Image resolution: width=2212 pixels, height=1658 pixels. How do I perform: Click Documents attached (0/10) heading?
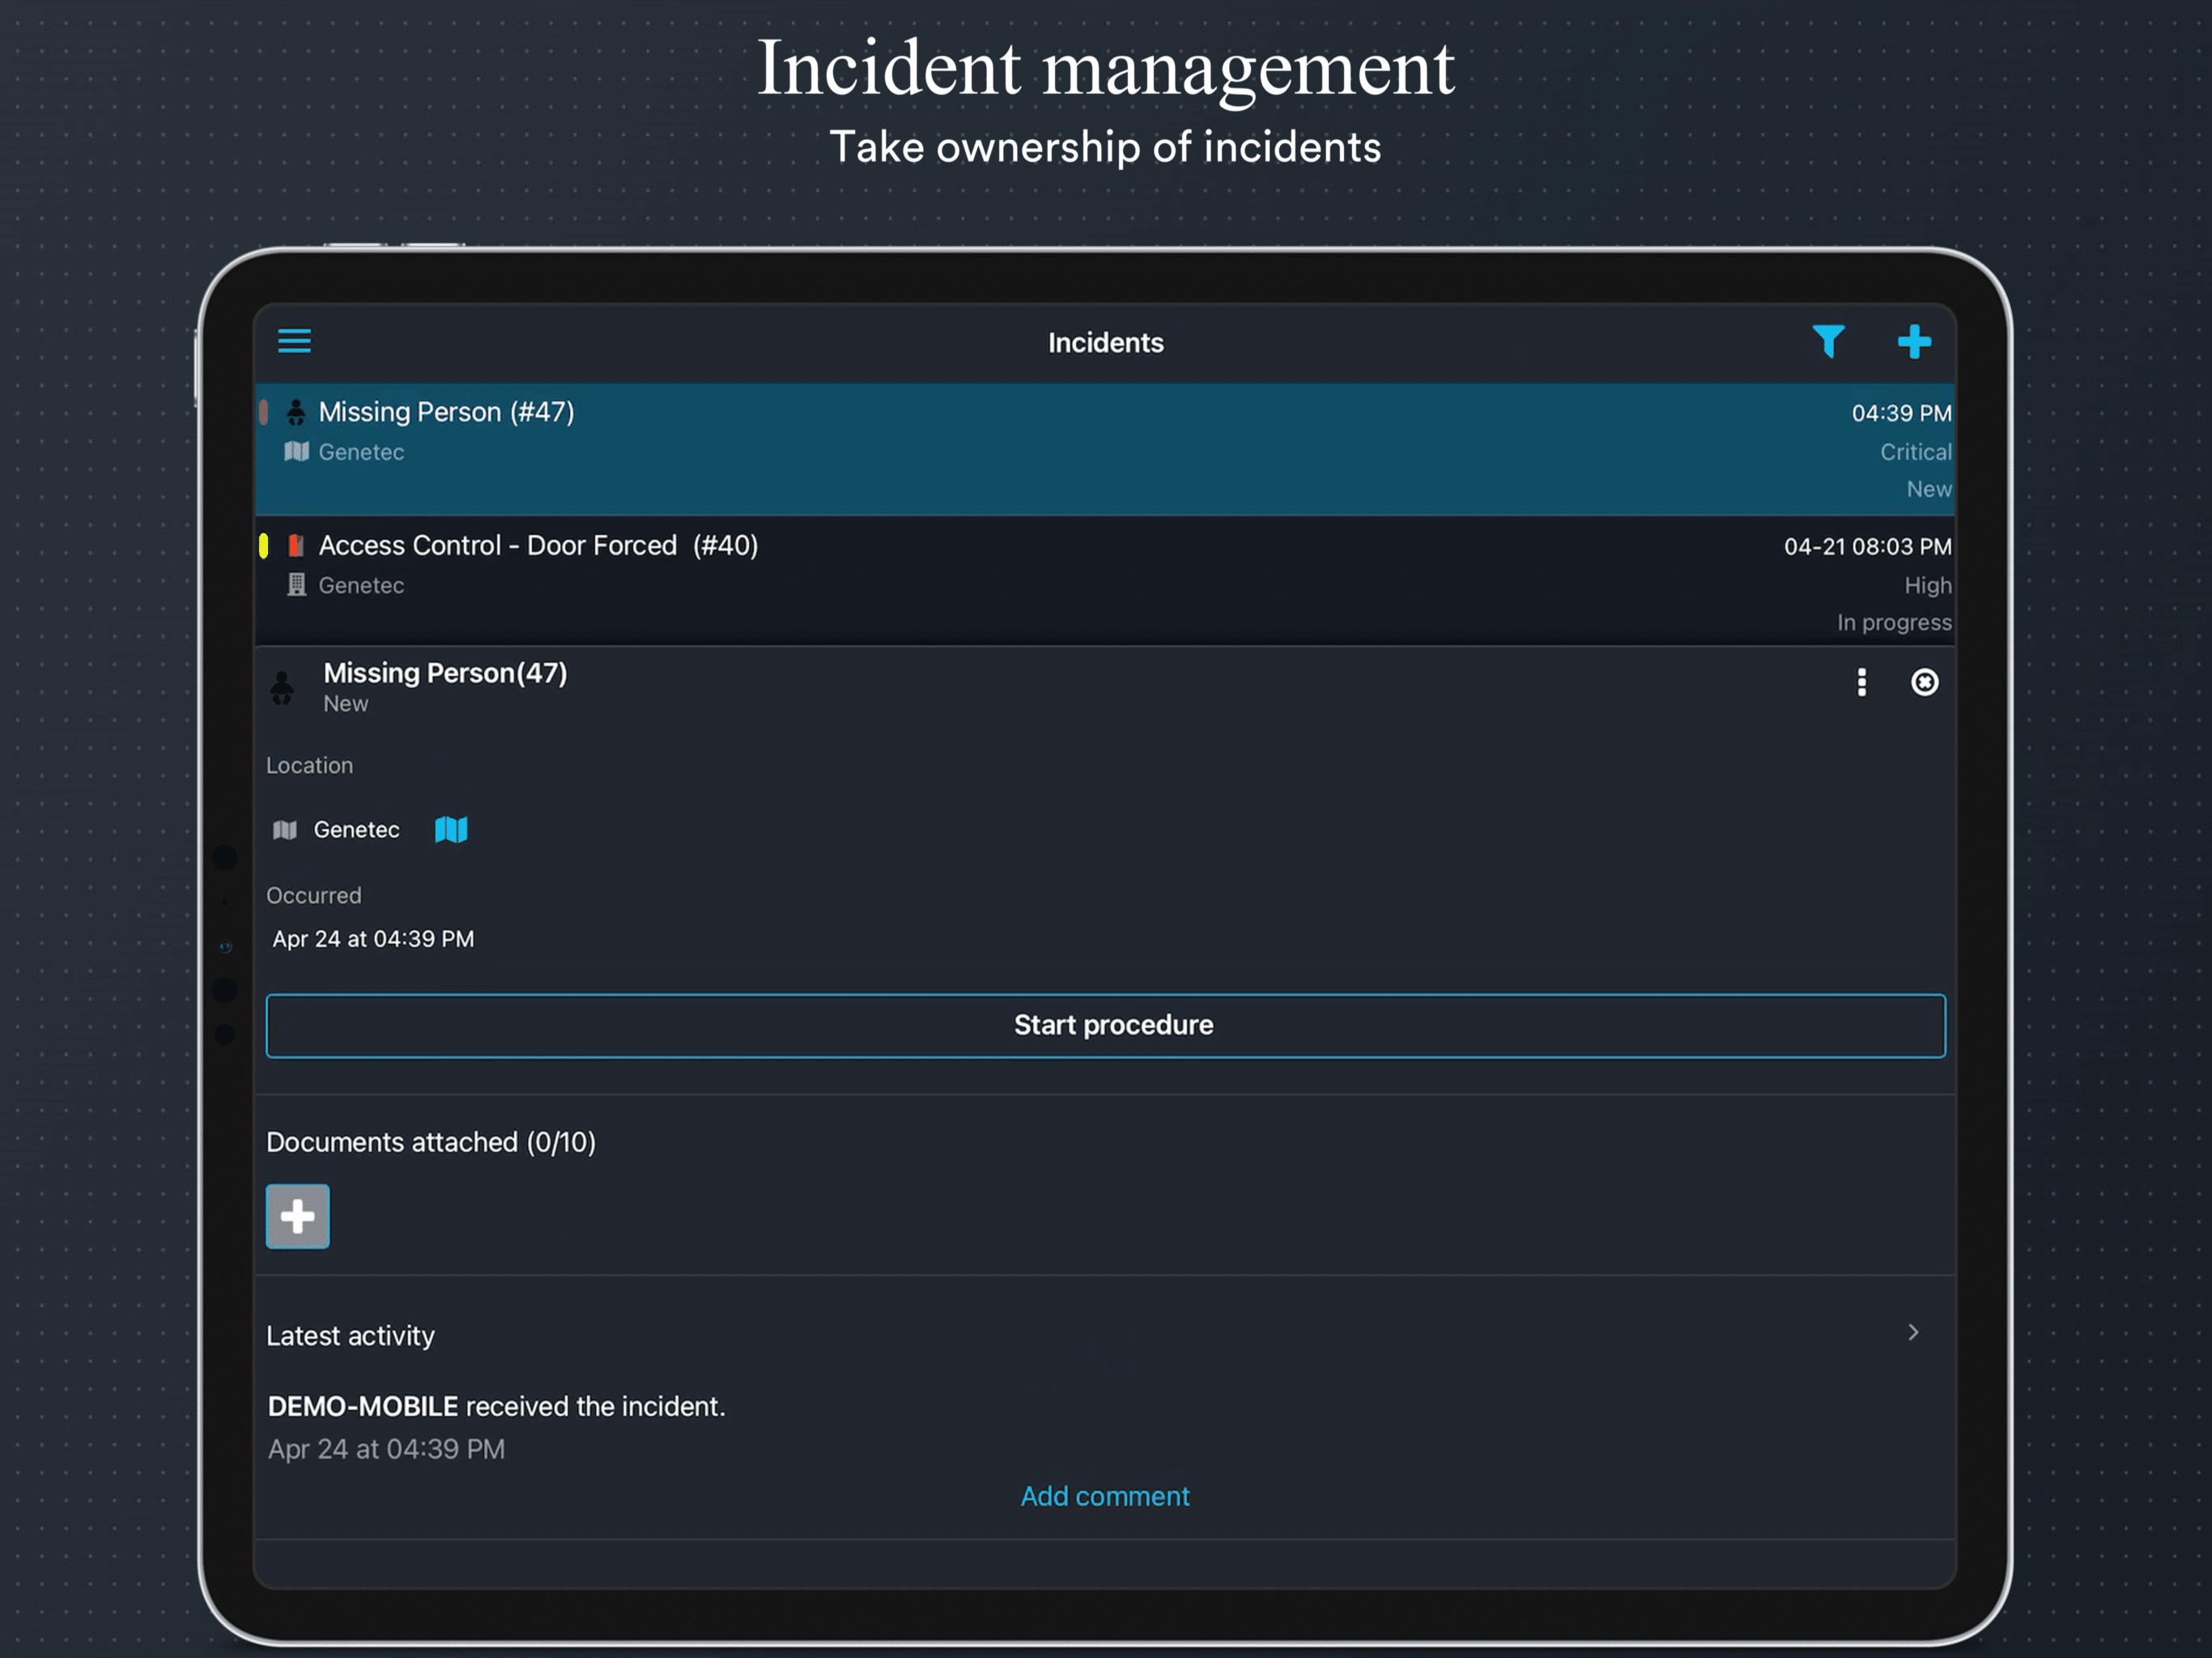(x=431, y=1142)
